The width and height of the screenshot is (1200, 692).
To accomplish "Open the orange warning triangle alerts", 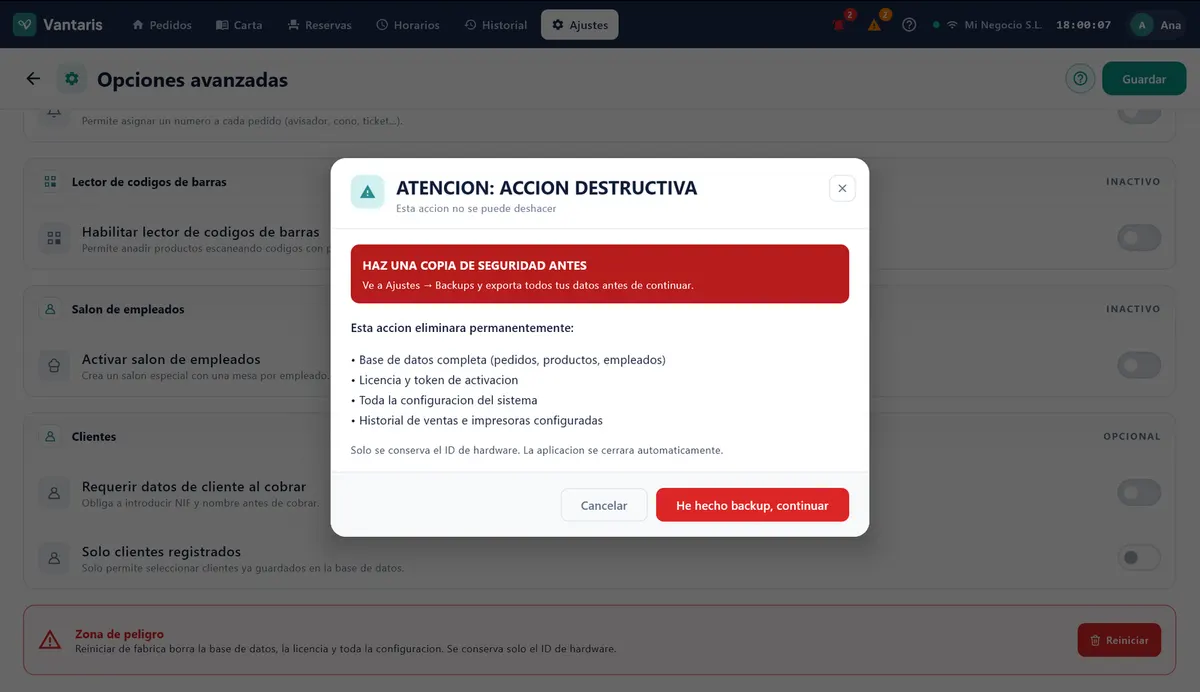I will pos(875,25).
